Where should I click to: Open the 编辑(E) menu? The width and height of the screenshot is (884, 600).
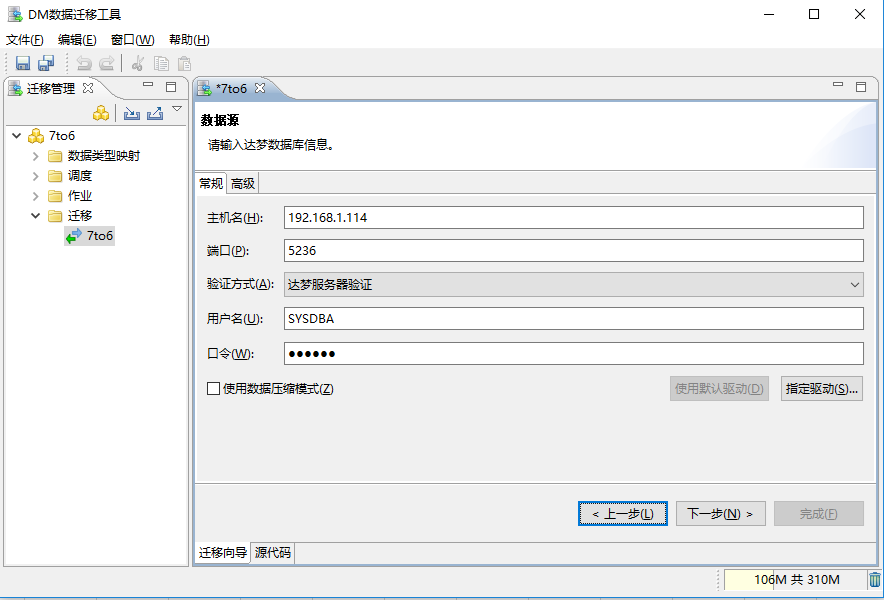77,39
